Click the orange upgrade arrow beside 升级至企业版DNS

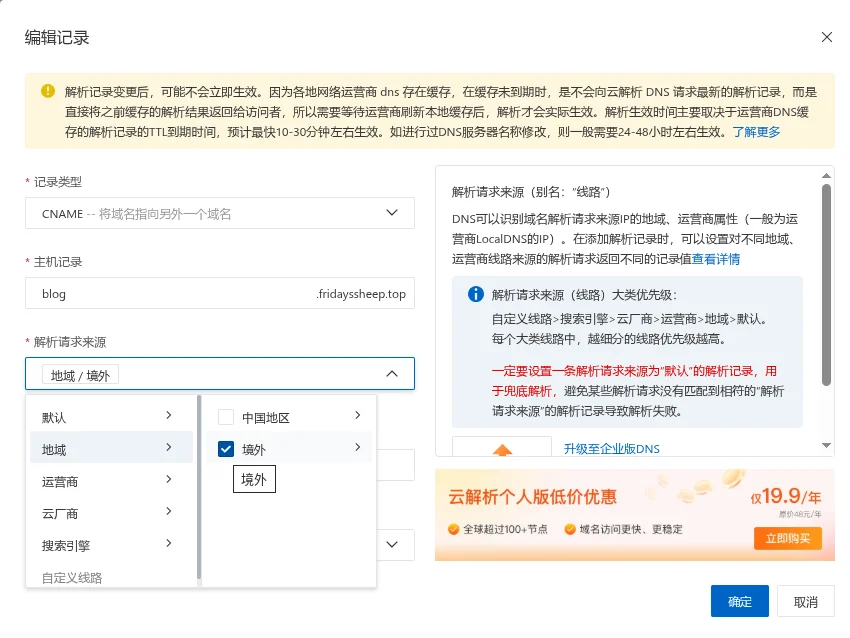[503, 449]
